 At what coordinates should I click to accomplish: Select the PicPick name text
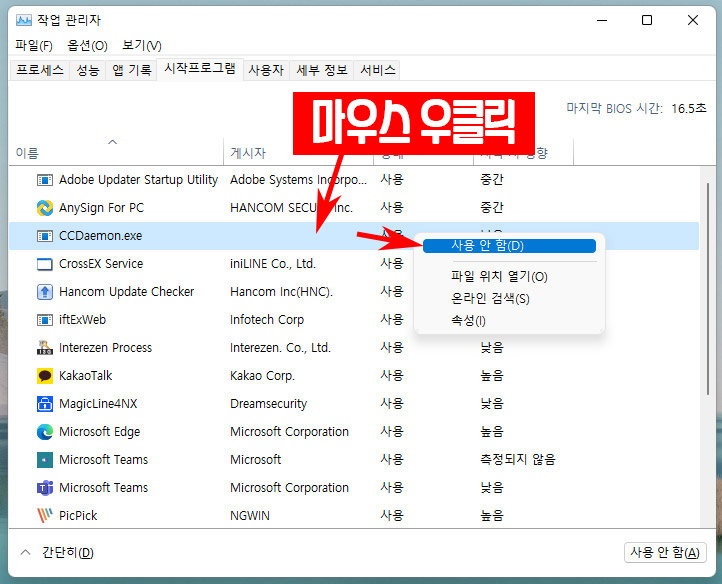[78, 515]
